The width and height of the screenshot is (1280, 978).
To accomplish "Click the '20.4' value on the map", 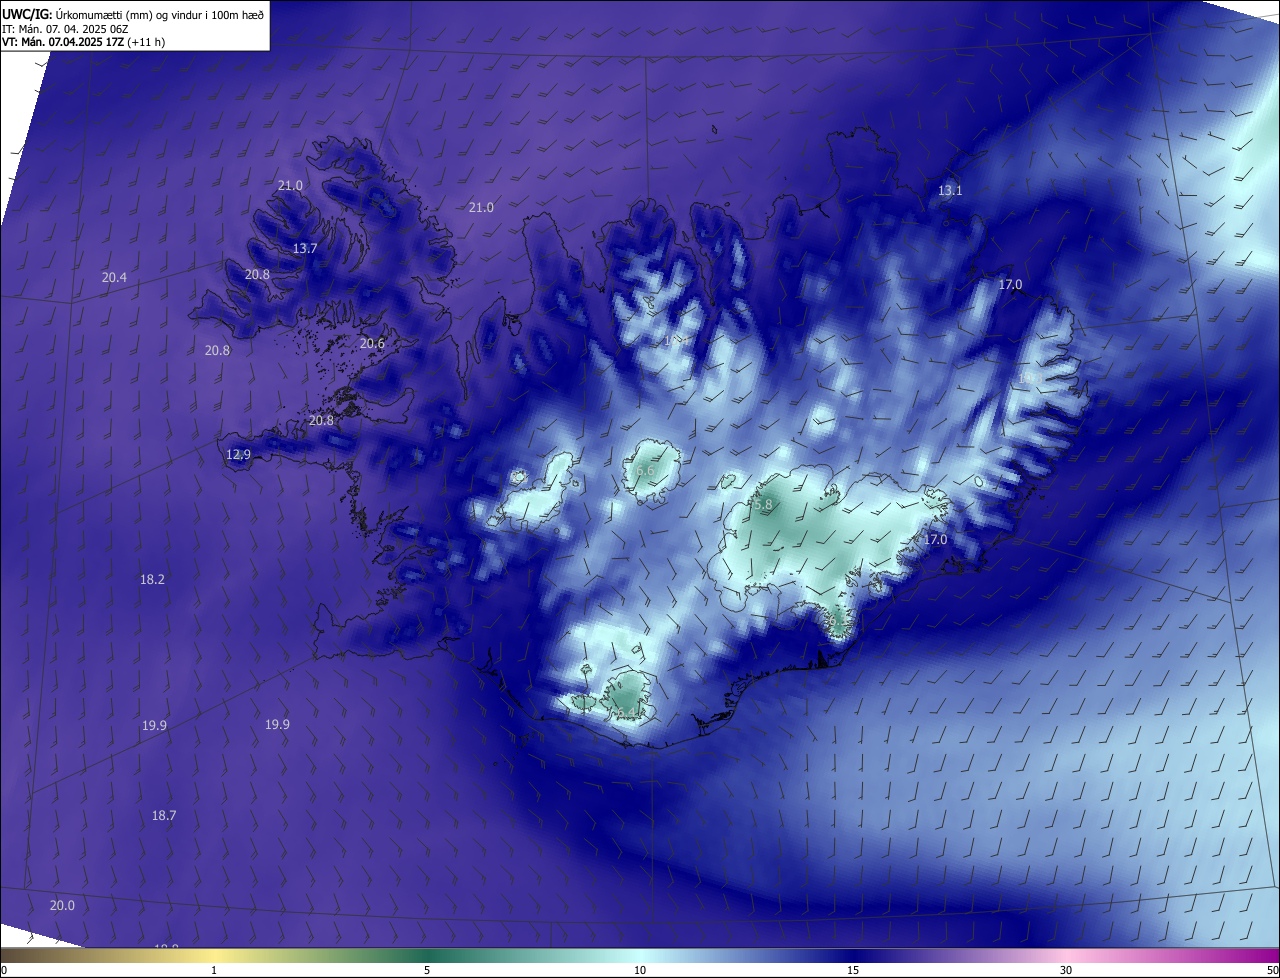I will pyautogui.click(x=114, y=277).
